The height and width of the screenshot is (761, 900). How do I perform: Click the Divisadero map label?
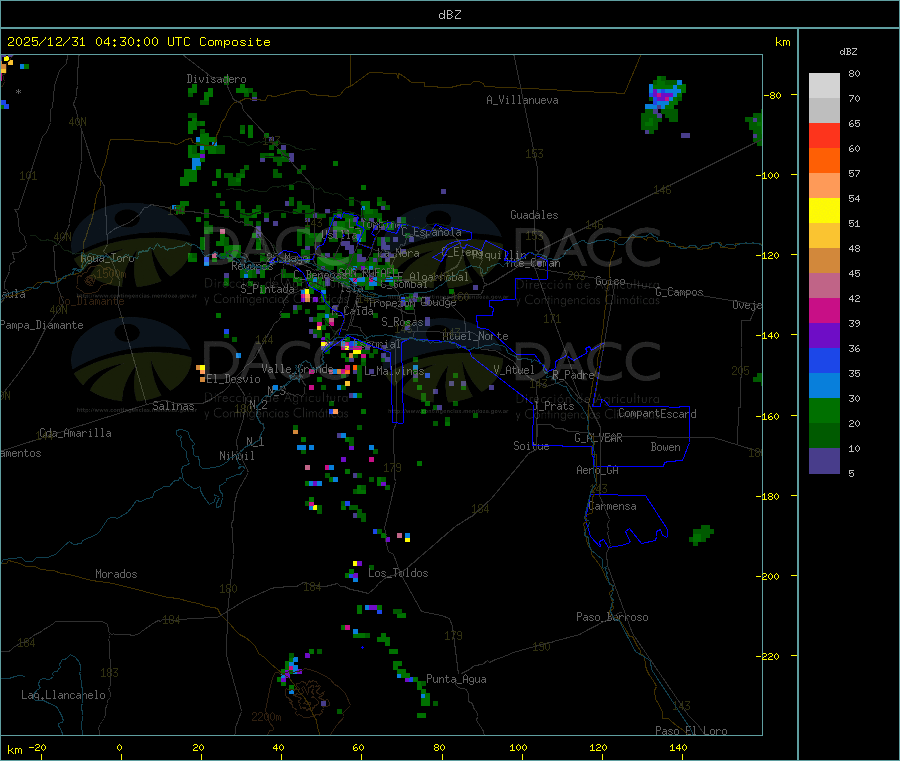coord(216,79)
